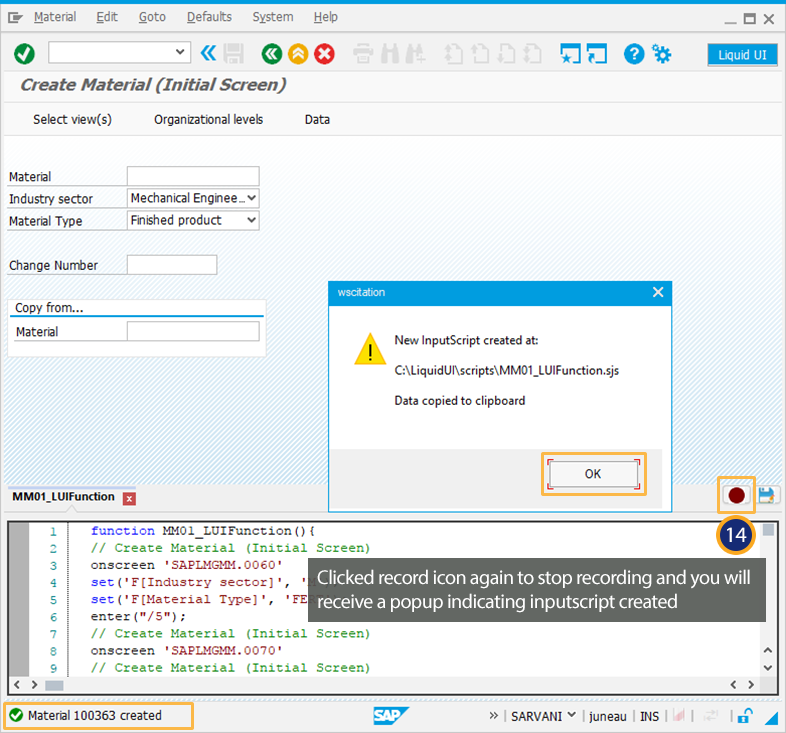Click the First Page toolbar icon
The height and width of the screenshot is (733, 786).
click(454, 54)
